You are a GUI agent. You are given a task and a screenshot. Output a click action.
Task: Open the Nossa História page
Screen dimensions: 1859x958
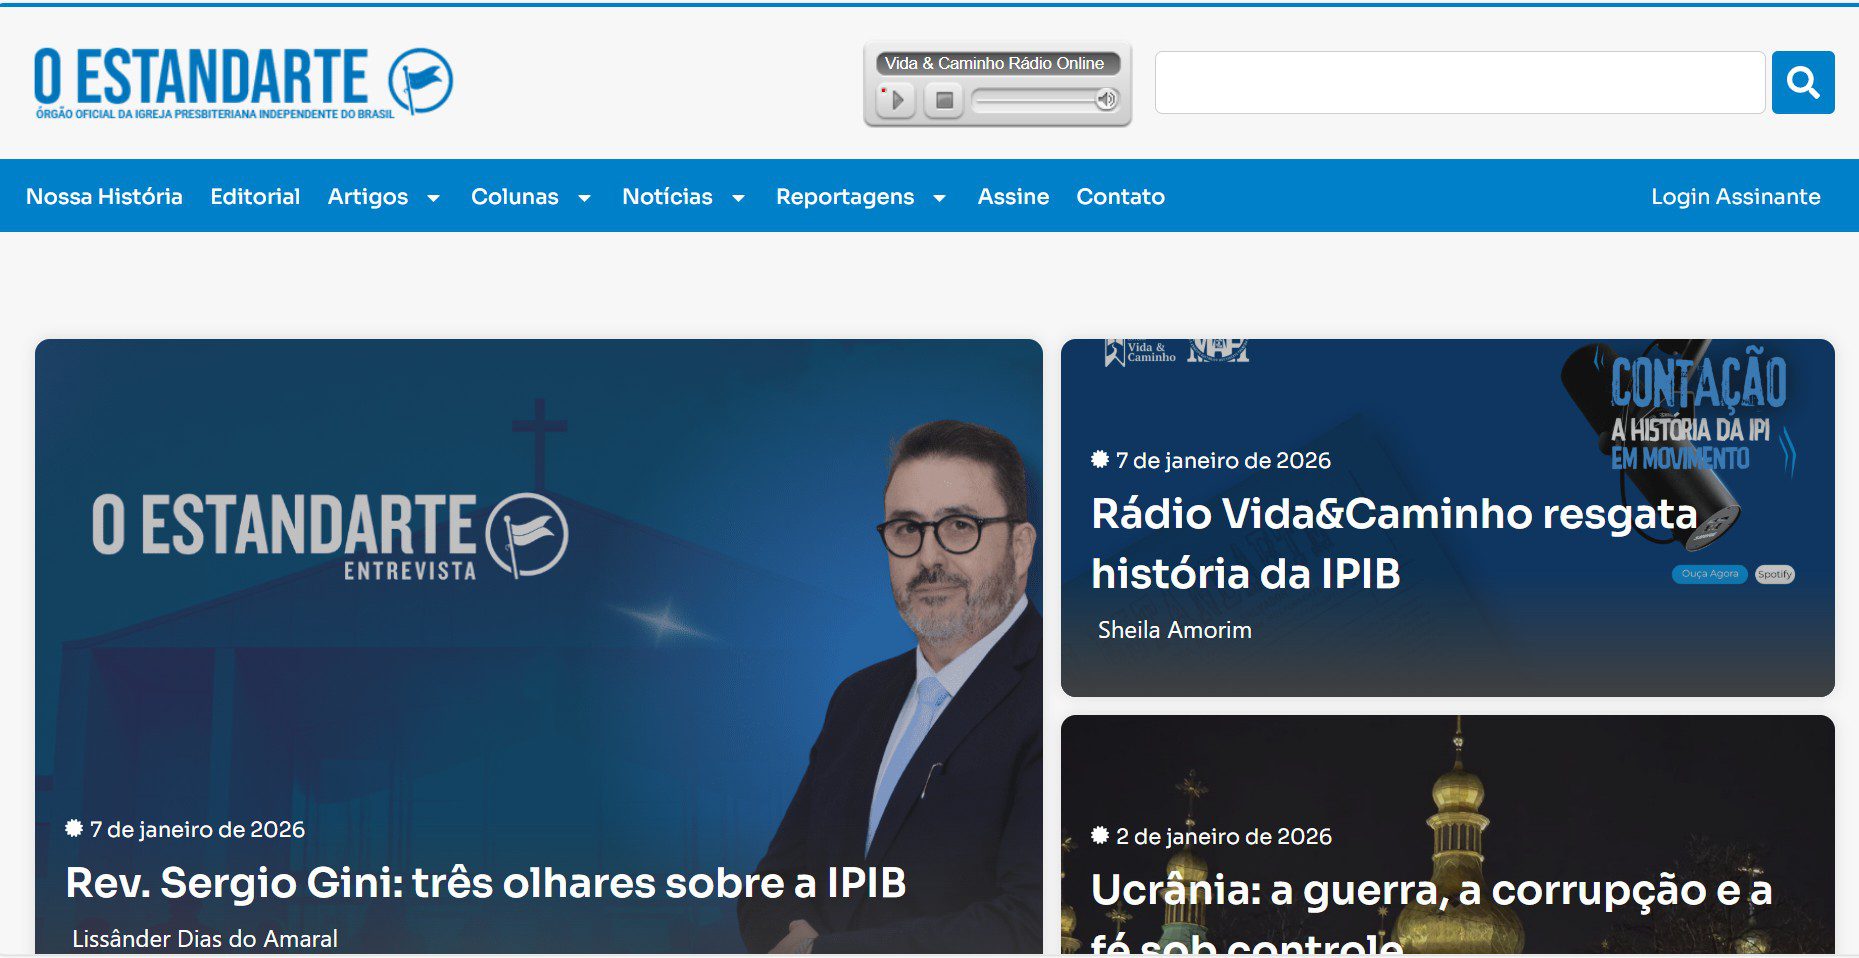coord(104,196)
